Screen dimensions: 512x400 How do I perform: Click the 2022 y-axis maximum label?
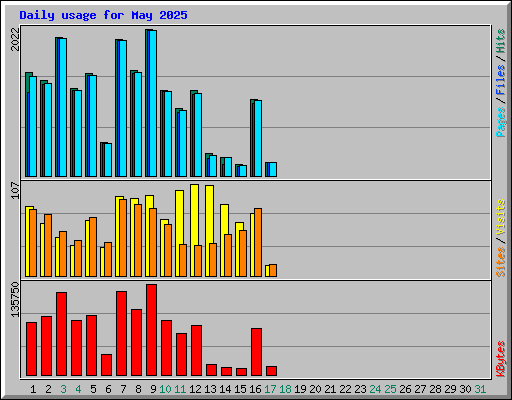[x=15, y=39]
